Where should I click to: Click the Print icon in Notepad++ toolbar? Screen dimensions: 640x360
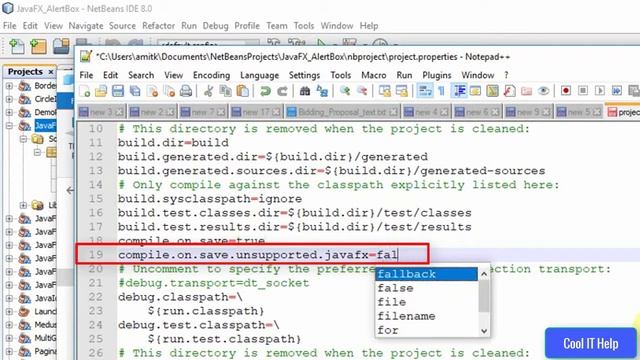[x=186, y=91]
